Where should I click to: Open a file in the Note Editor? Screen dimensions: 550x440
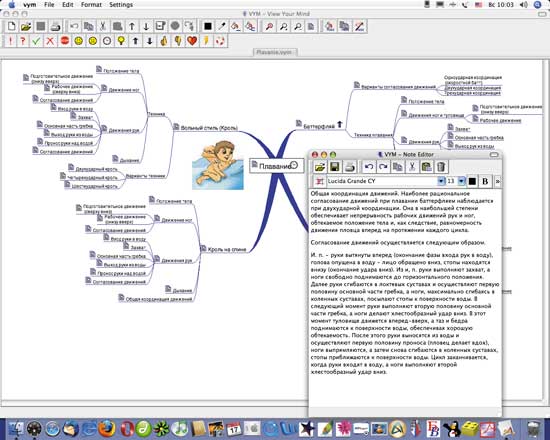320,167
